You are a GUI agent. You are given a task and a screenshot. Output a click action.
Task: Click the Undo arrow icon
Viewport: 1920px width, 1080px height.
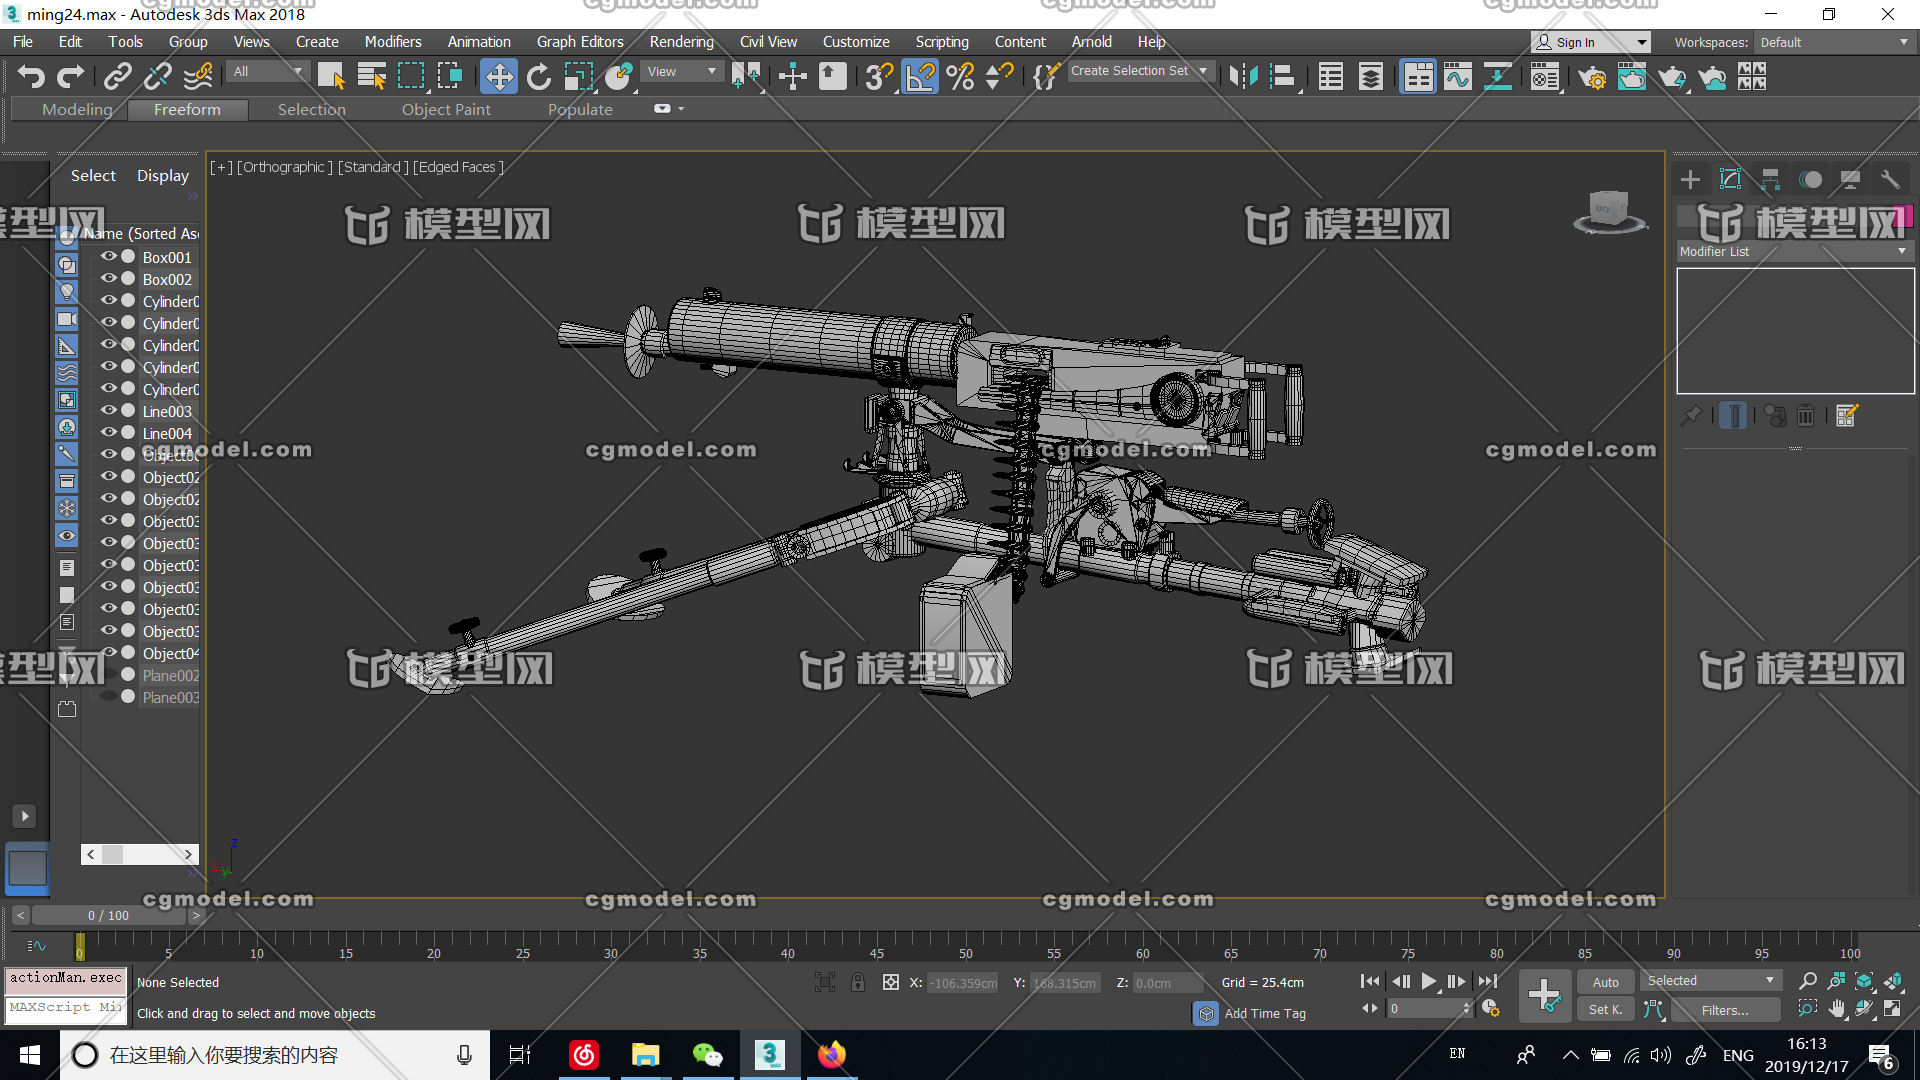tap(31, 77)
